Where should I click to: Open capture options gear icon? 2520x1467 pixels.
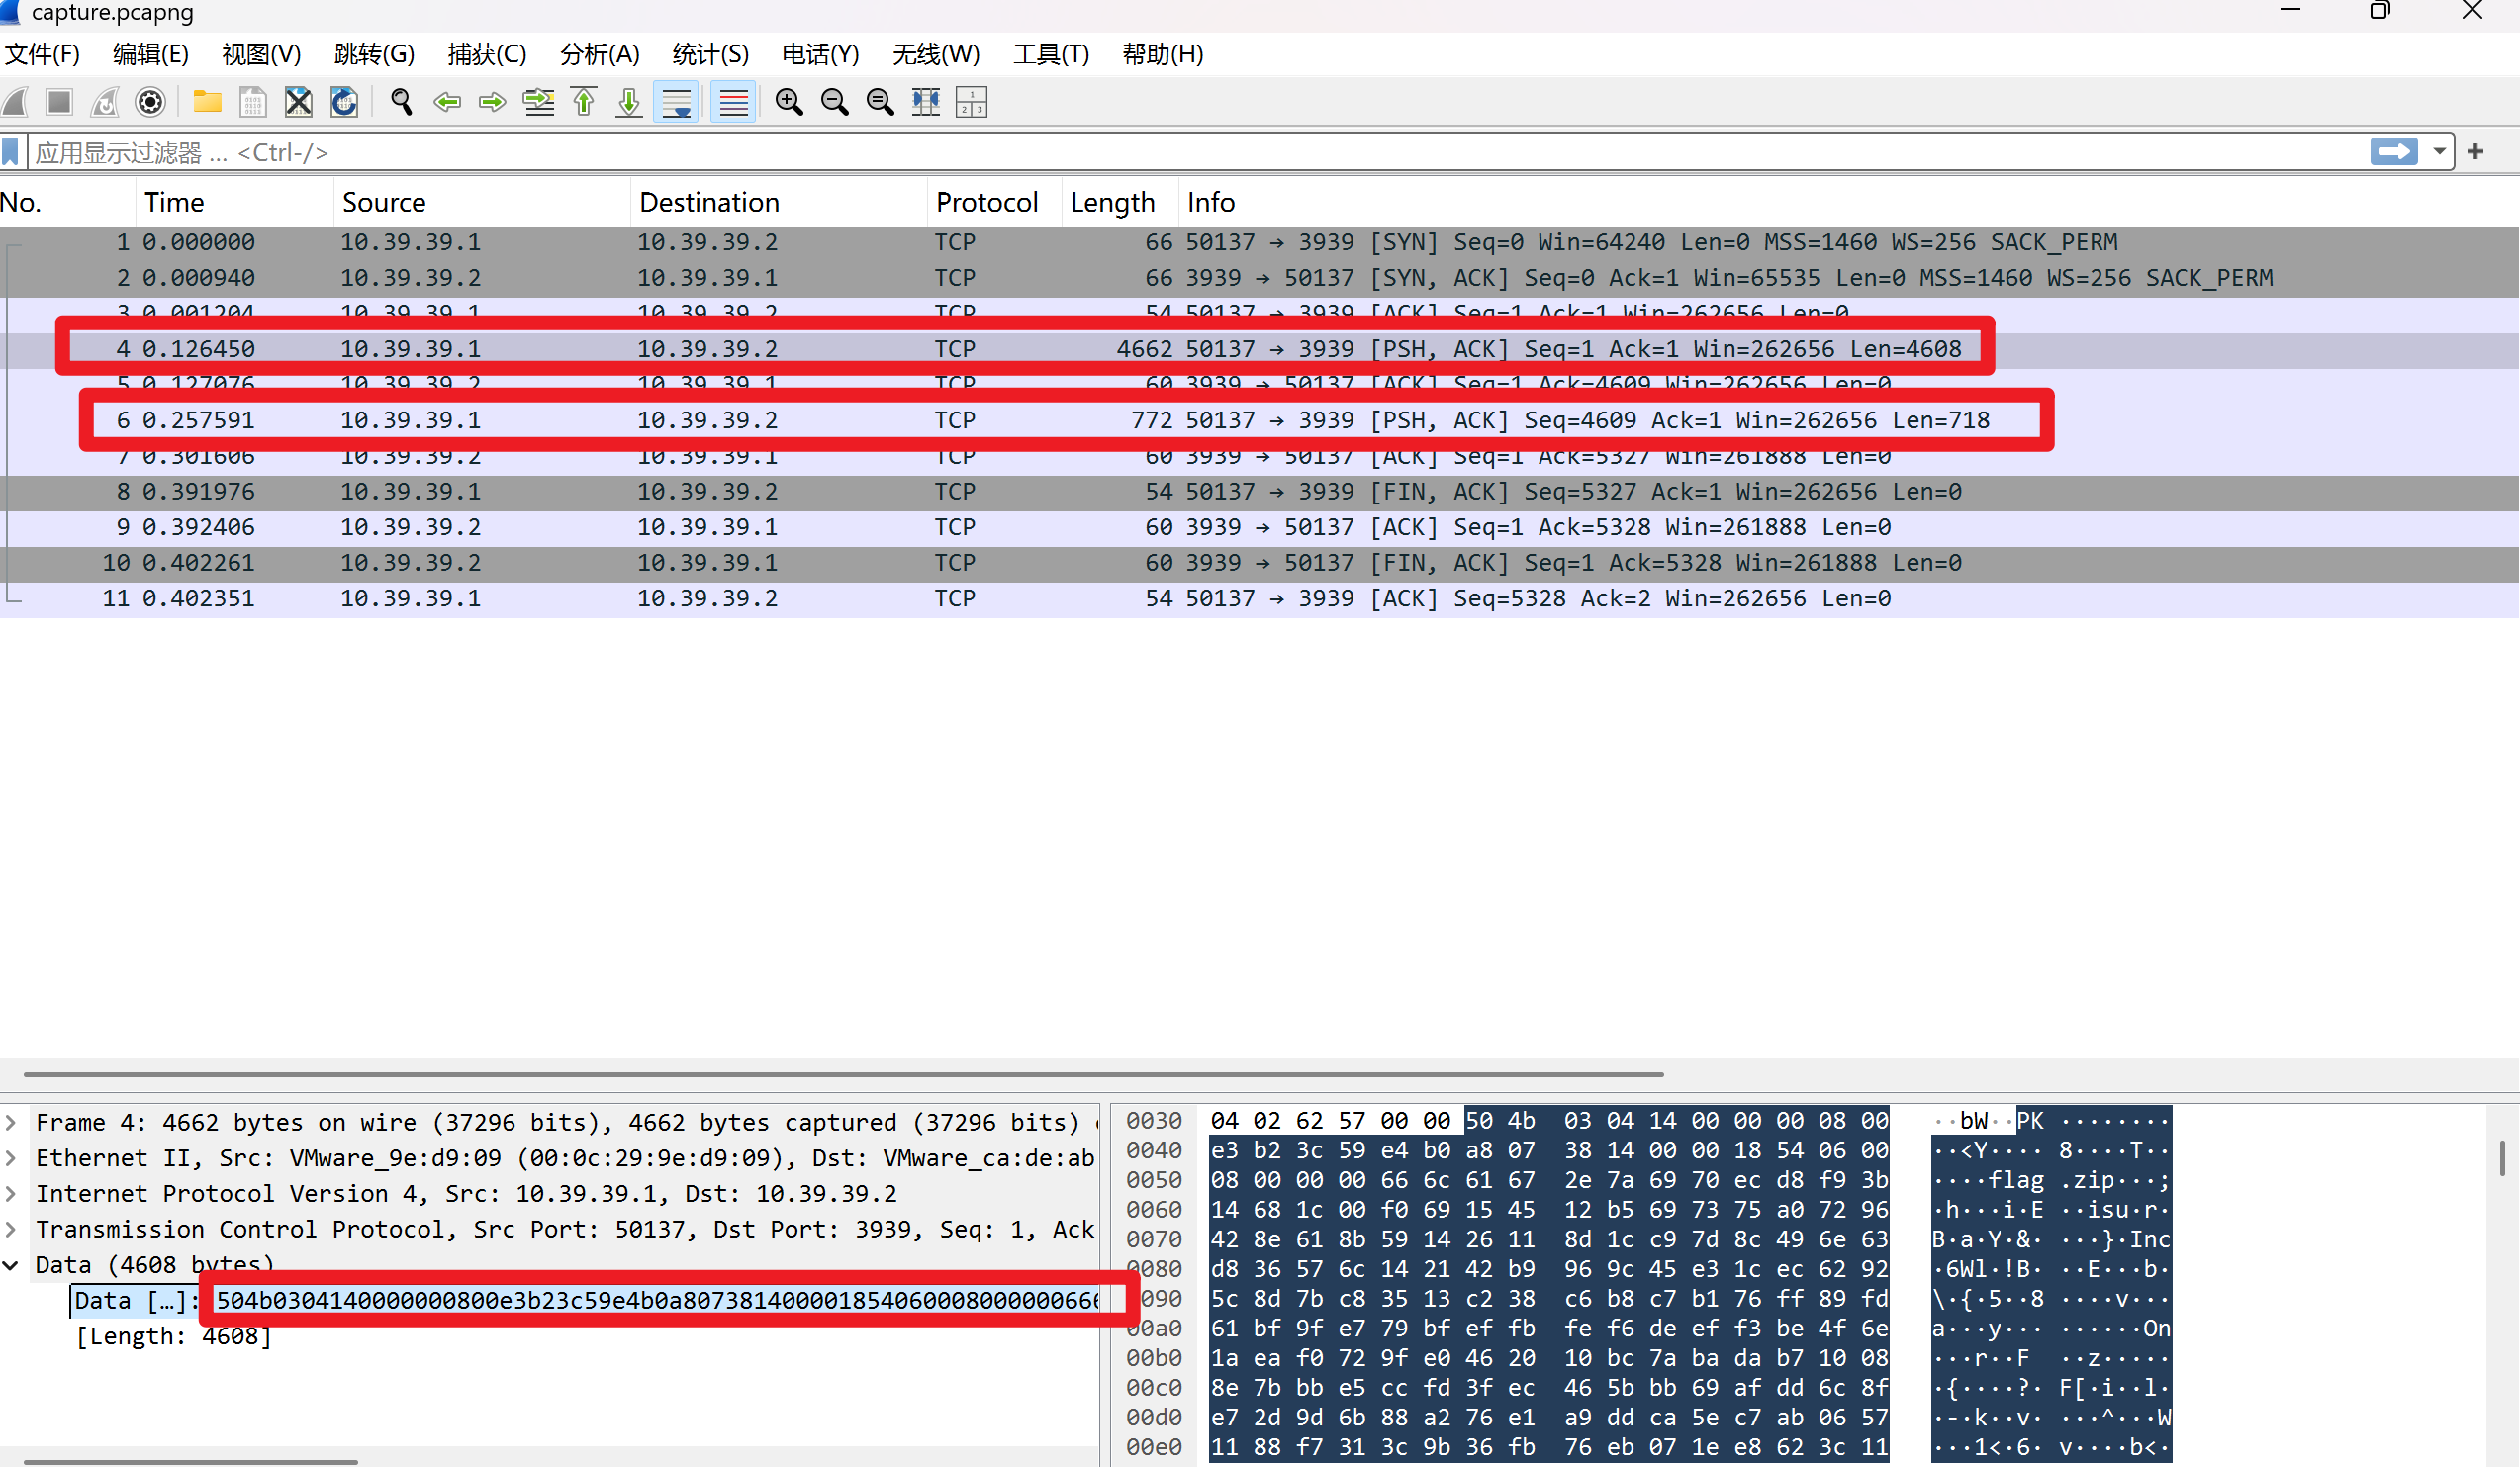tap(150, 102)
